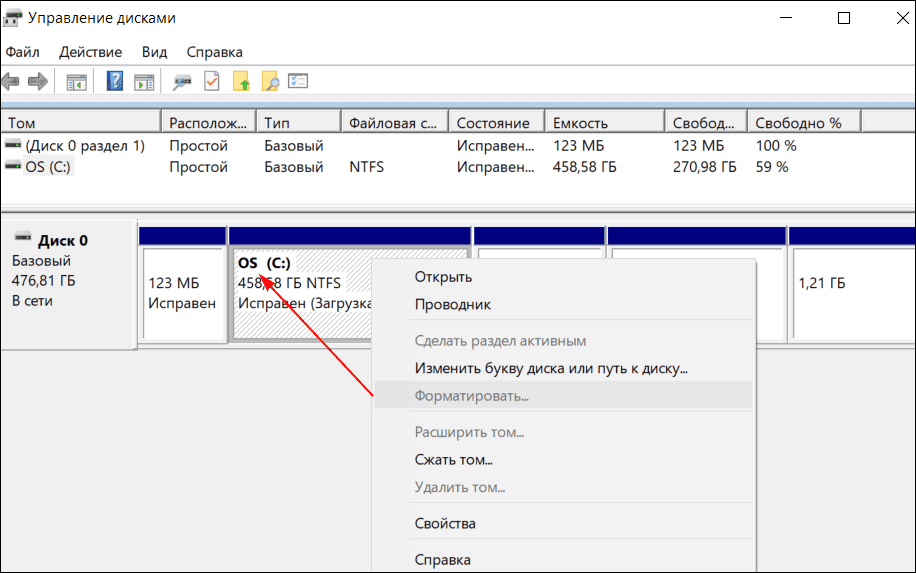This screenshot has height=573, width=916.
Task: Open Help via the blue question mark icon
Action: pos(115,82)
